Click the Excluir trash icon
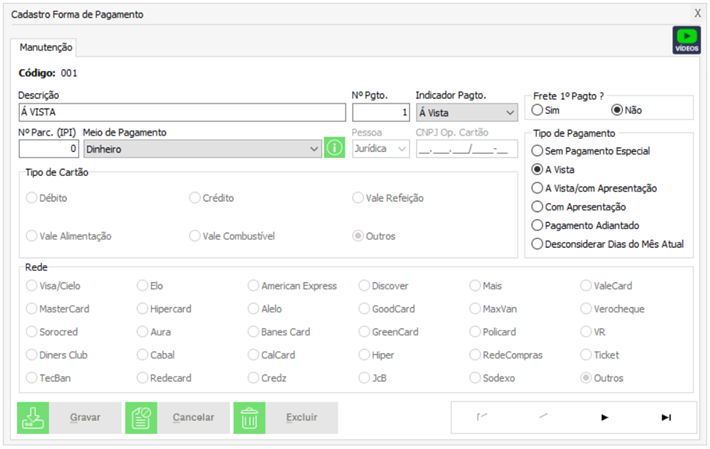Image resolution: width=710 pixels, height=449 pixels. [x=249, y=417]
